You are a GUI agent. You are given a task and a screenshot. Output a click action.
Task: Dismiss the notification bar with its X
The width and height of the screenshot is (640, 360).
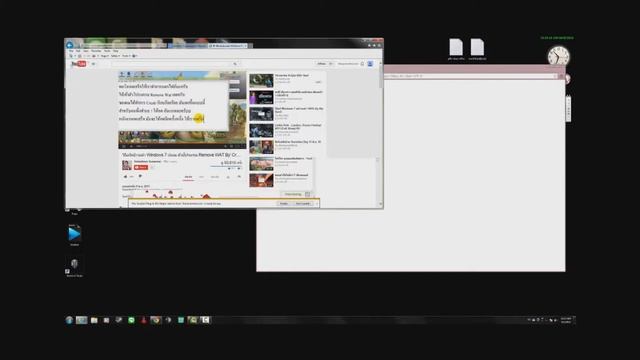coord(317,203)
